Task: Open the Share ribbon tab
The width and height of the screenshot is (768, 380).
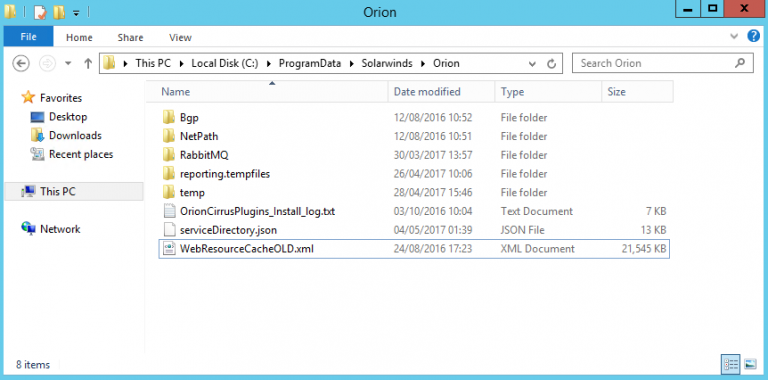Action: [130, 37]
